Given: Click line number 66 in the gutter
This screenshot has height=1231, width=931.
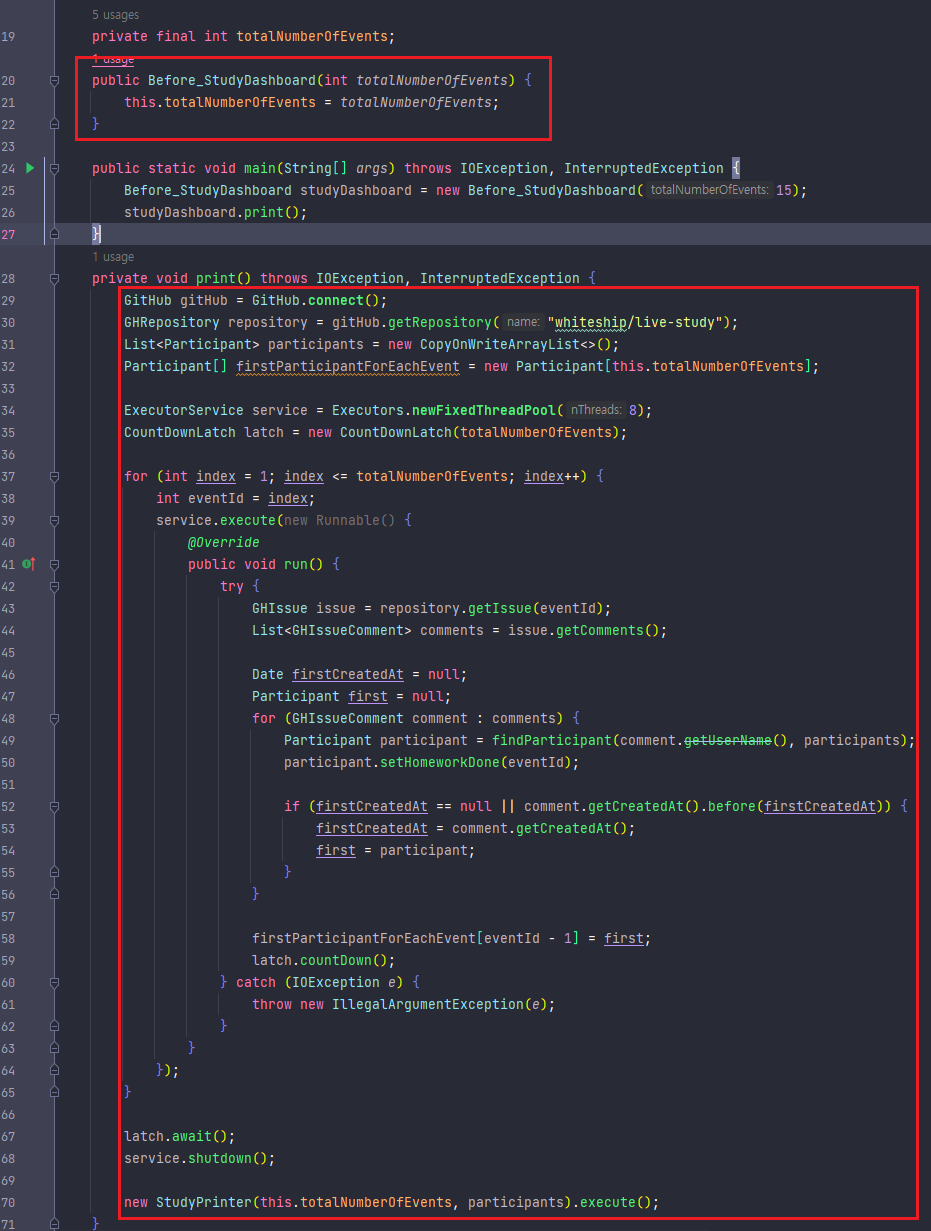Looking at the screenshot, I should click(x=8, y=1114).
